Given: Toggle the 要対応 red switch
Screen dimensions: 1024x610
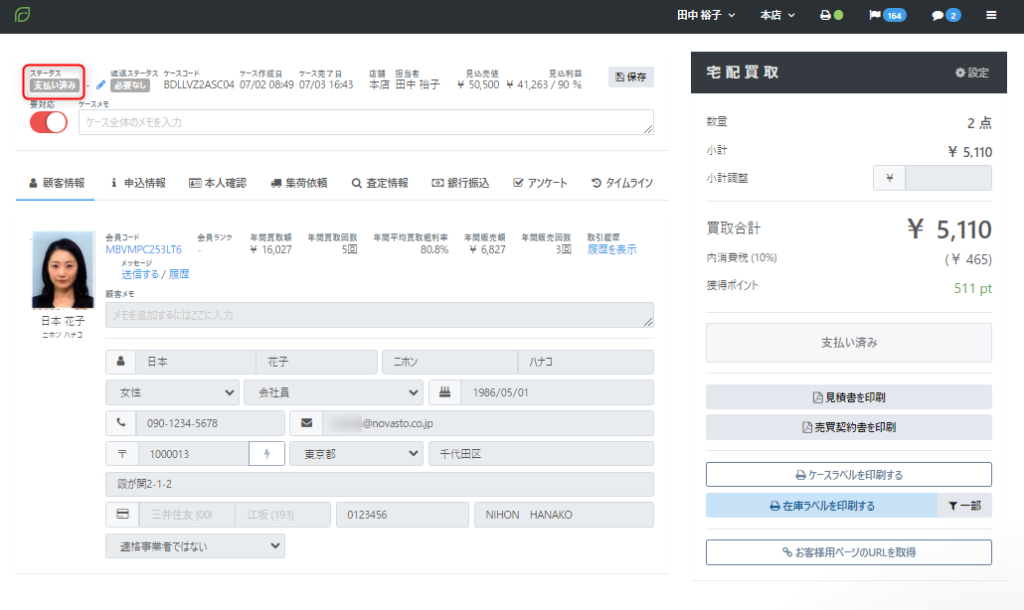Looking at the screenshot, I should click(49, 122).
